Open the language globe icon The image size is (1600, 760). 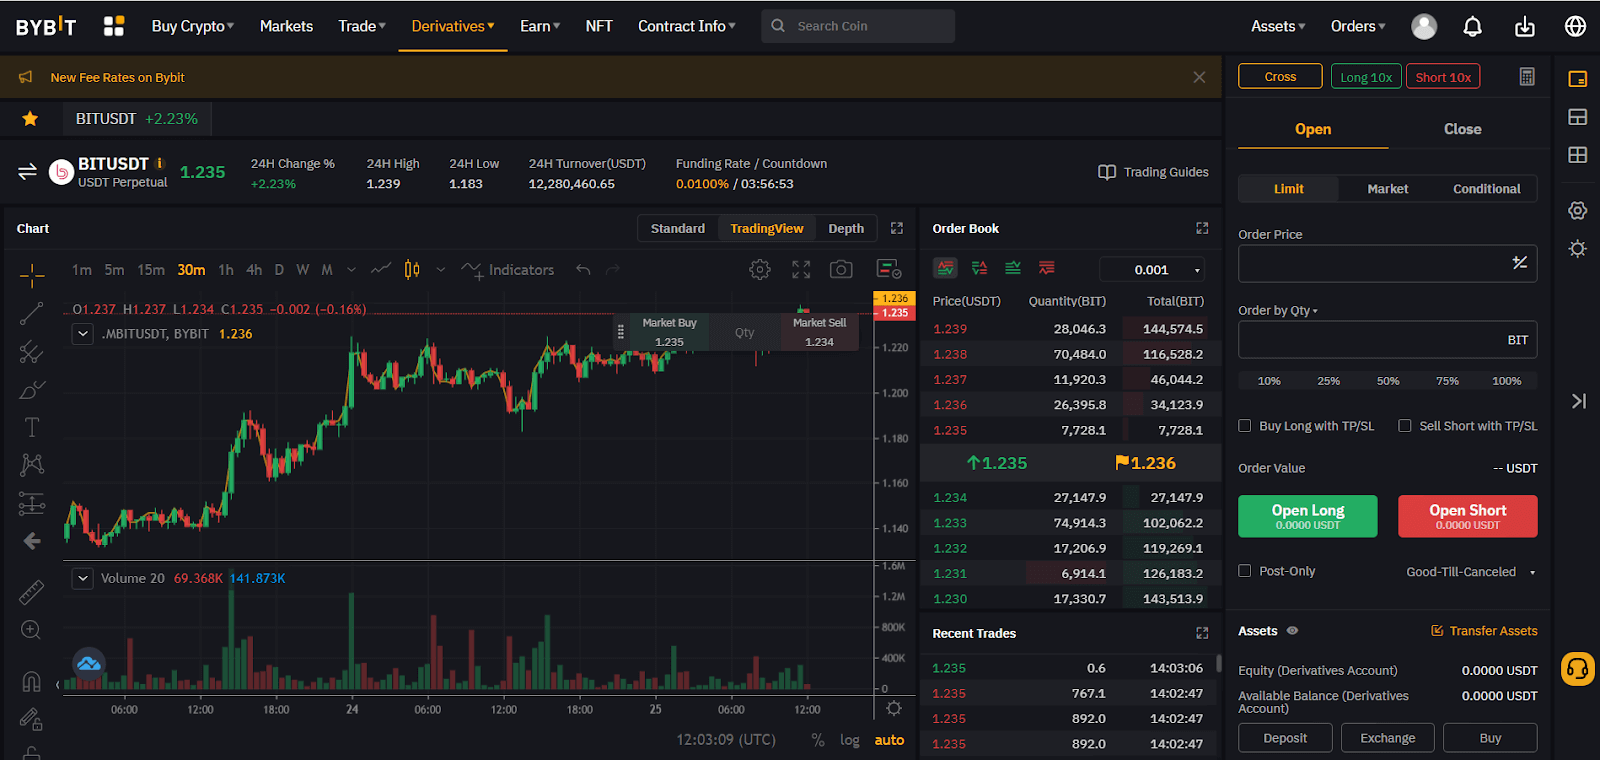tap(1575, 26)
